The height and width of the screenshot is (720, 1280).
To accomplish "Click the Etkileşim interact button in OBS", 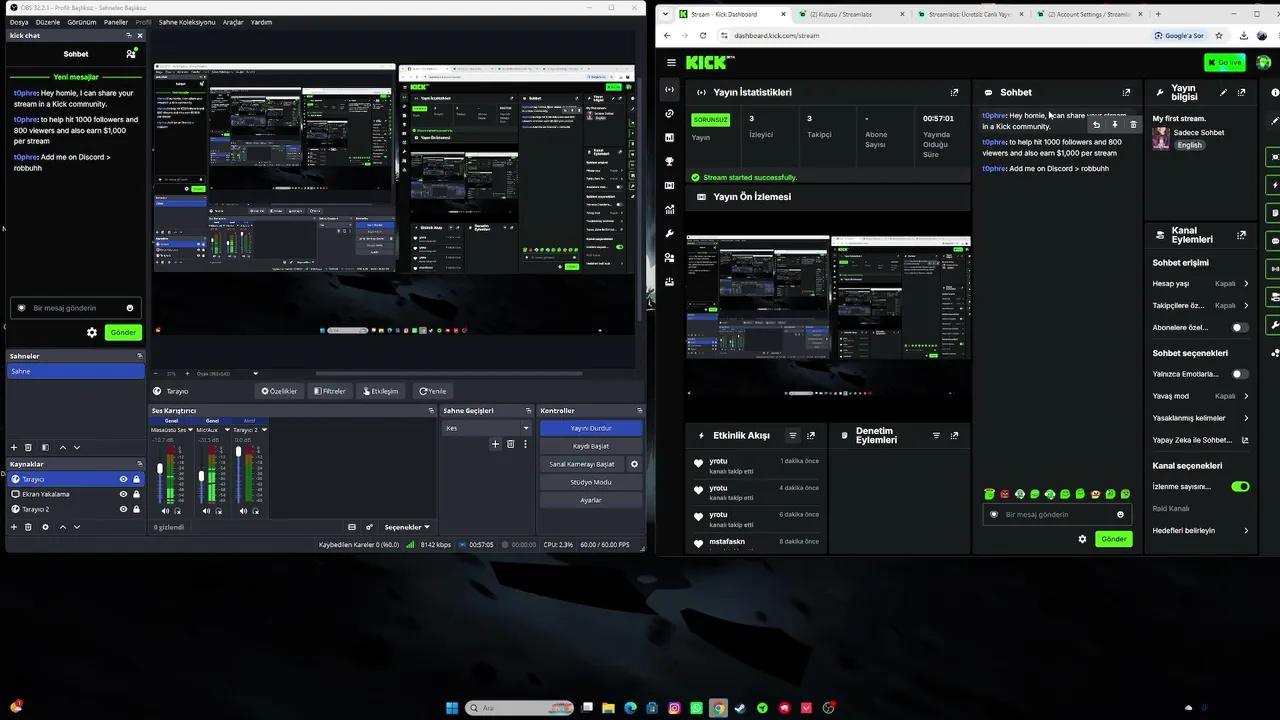I will coord(380,391).
